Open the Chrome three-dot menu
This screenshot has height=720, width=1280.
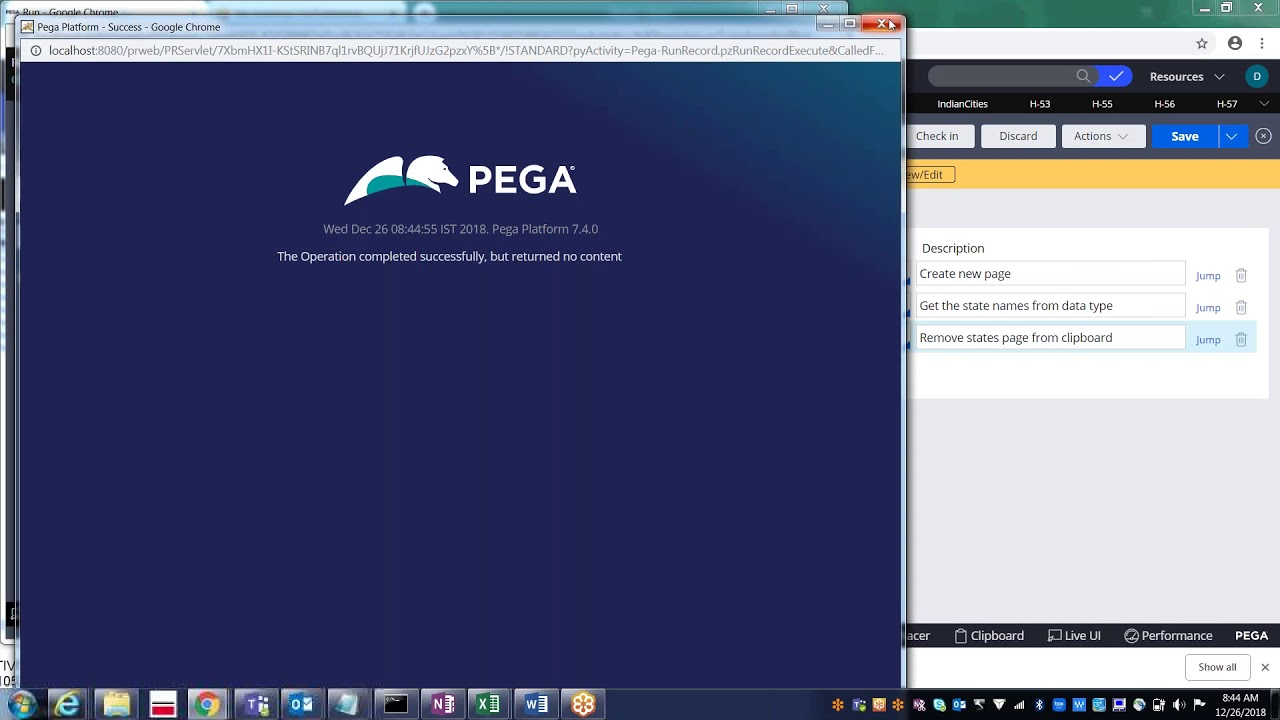pos(1264,43)
